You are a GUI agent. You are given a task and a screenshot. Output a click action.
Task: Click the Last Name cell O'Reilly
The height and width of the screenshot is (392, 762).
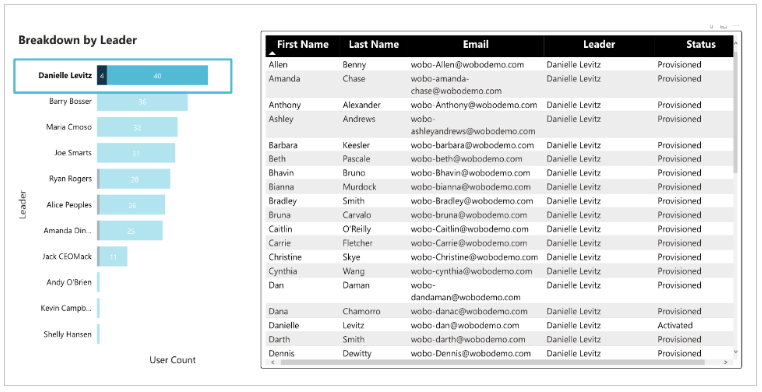(x=357, y=229)
